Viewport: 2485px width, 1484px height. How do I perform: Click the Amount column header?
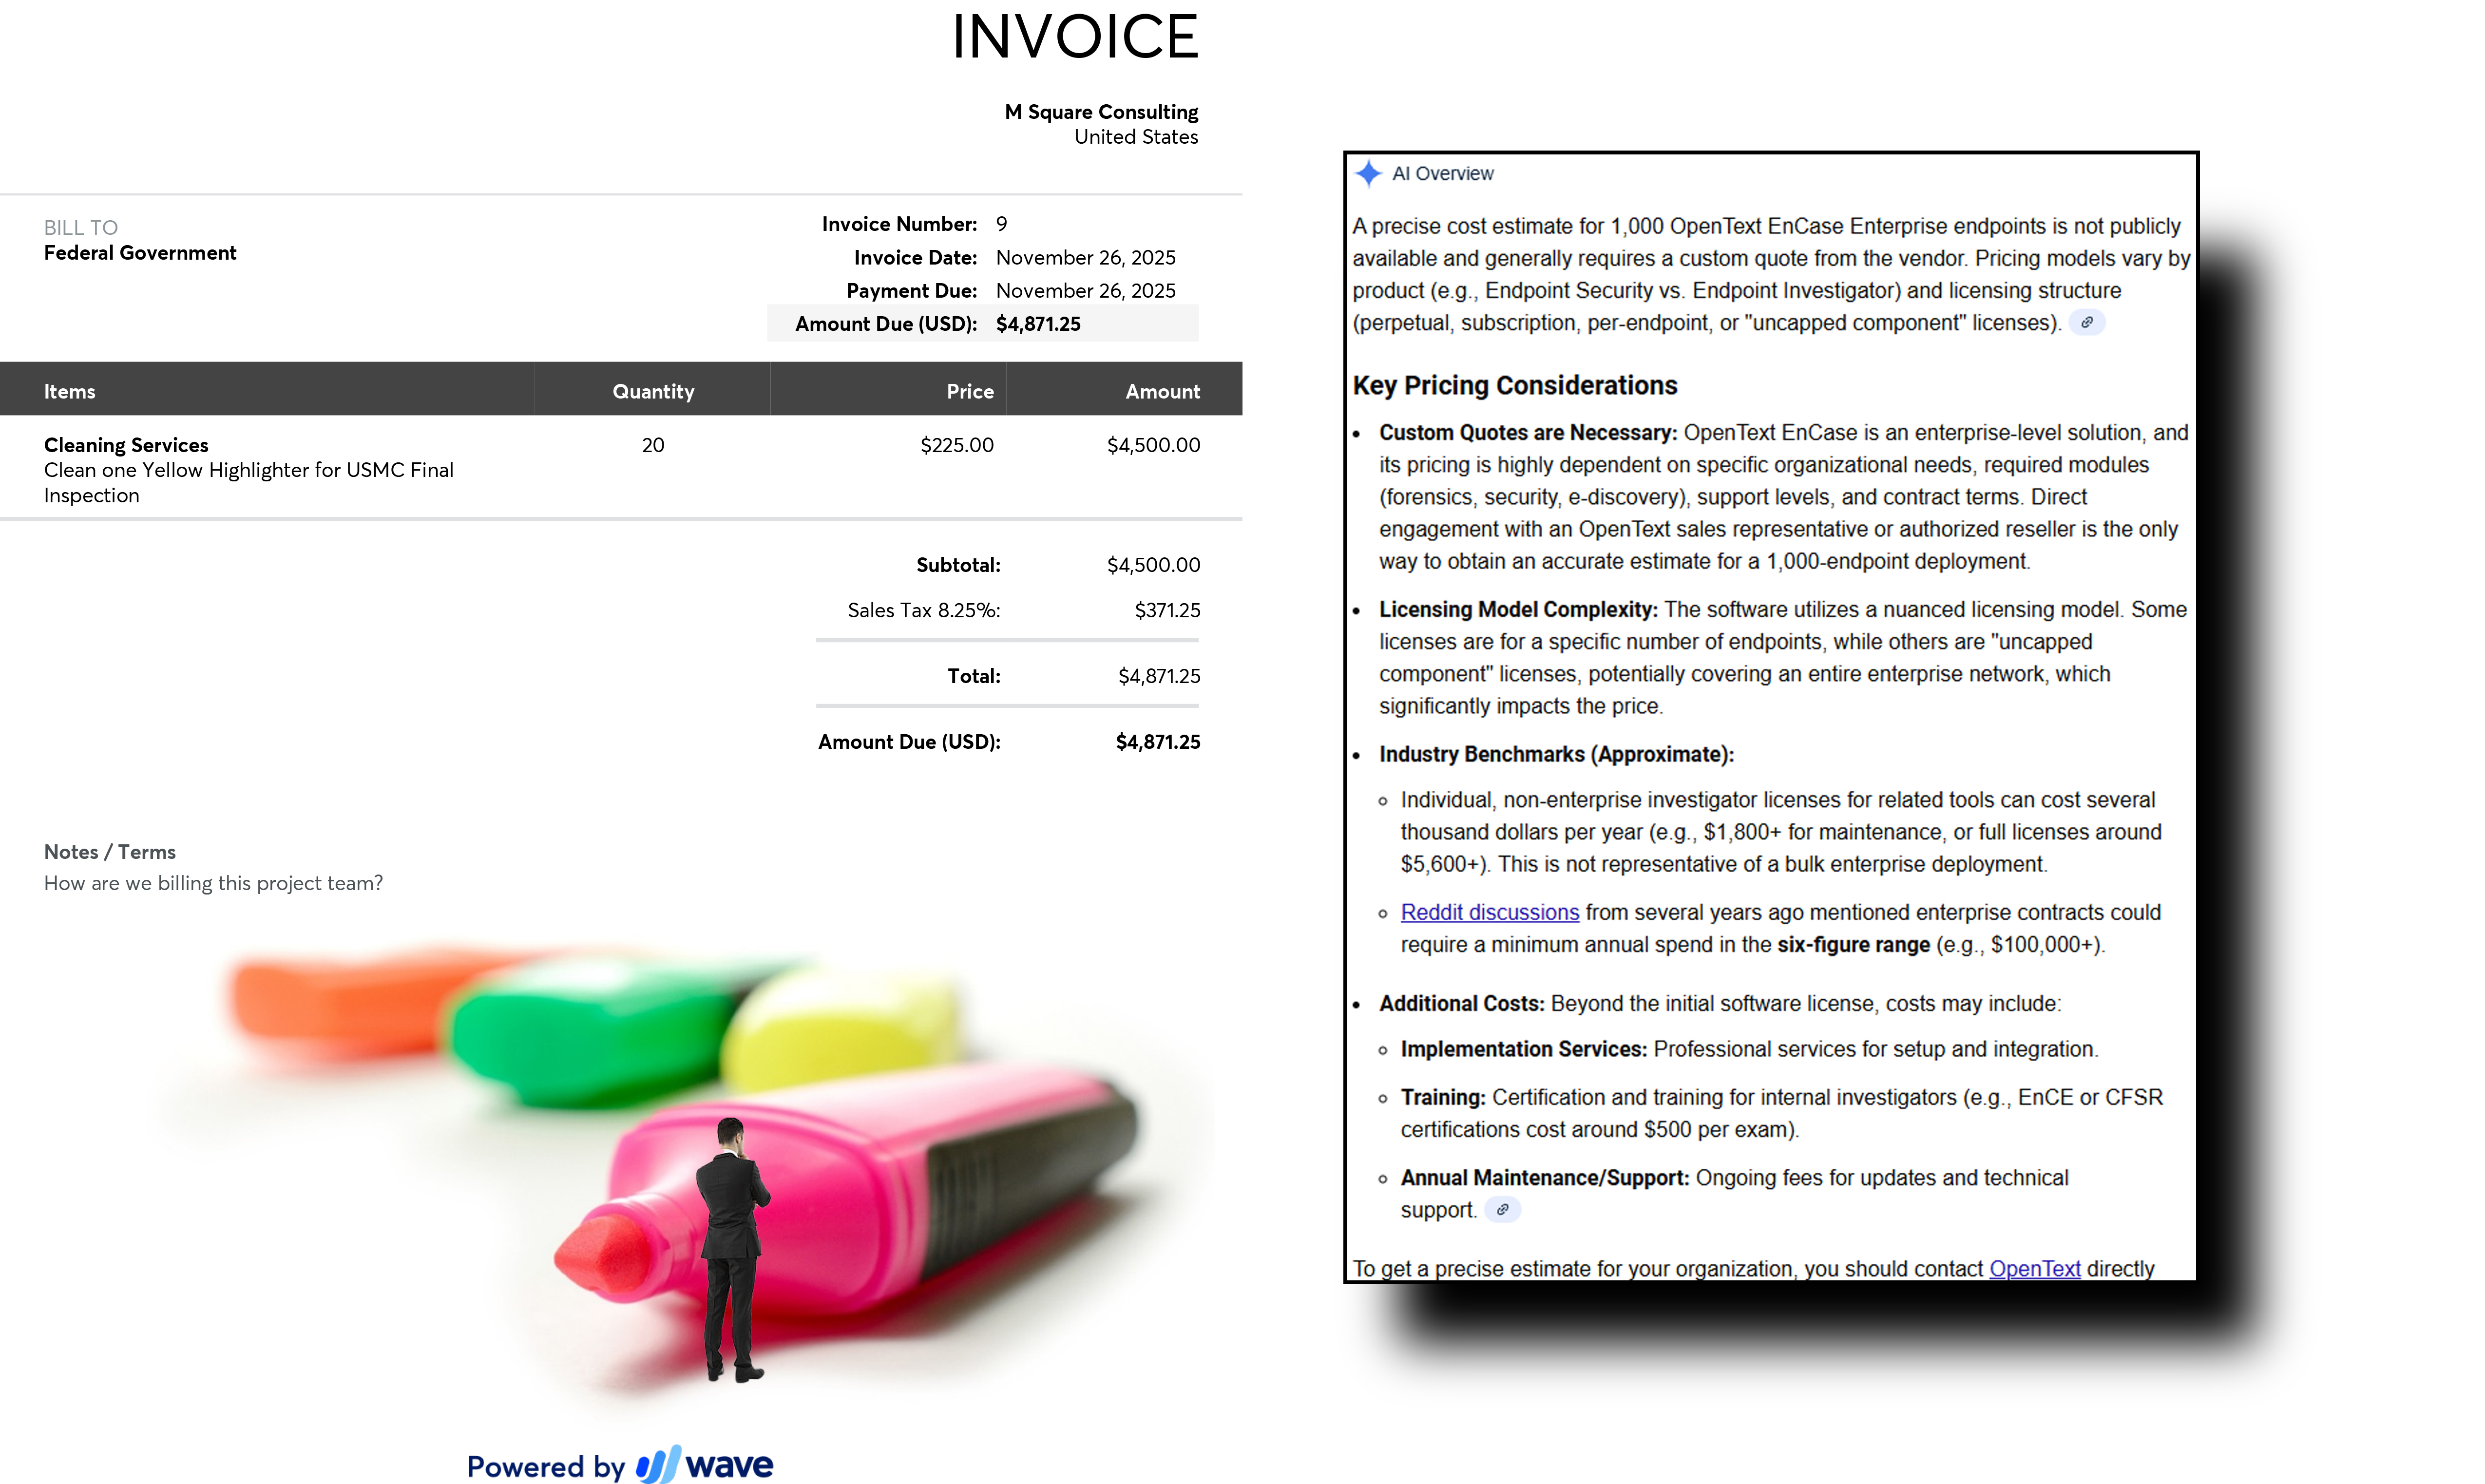click(x=1162, y=391)
